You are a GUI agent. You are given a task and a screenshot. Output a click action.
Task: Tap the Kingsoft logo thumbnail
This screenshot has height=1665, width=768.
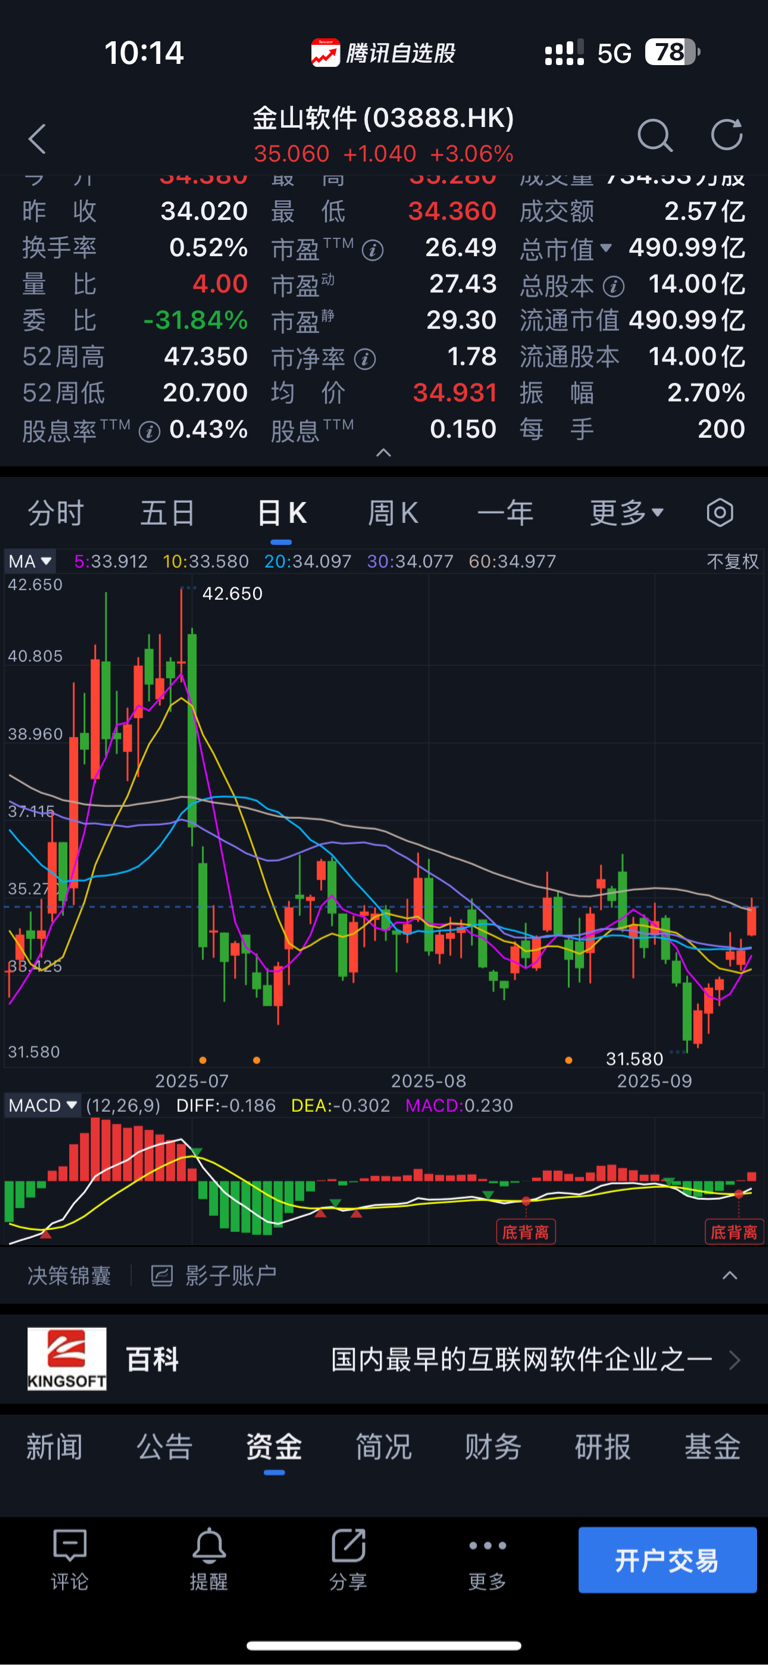point(67,1359)
